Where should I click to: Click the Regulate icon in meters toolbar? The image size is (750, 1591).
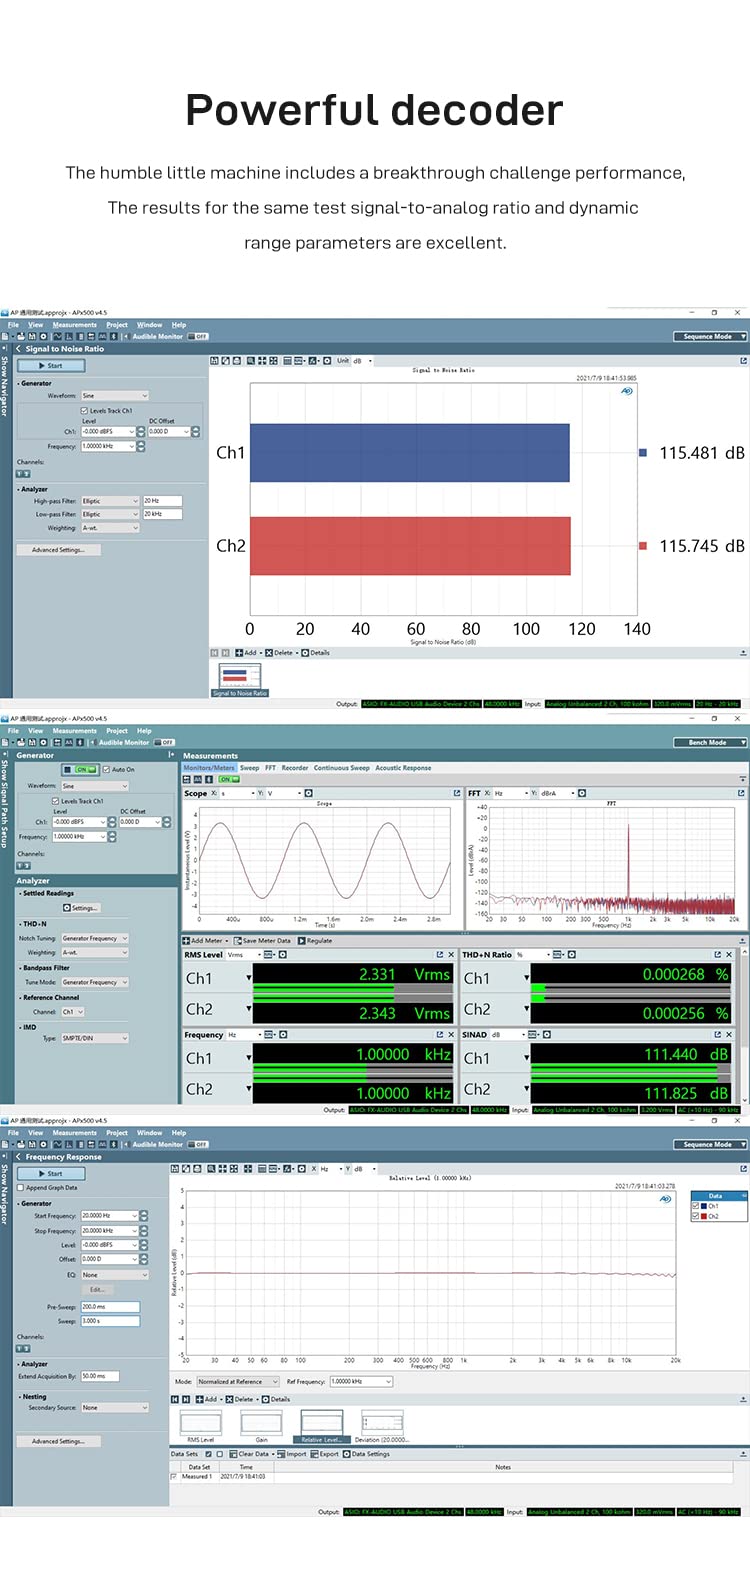pos(302,941)
